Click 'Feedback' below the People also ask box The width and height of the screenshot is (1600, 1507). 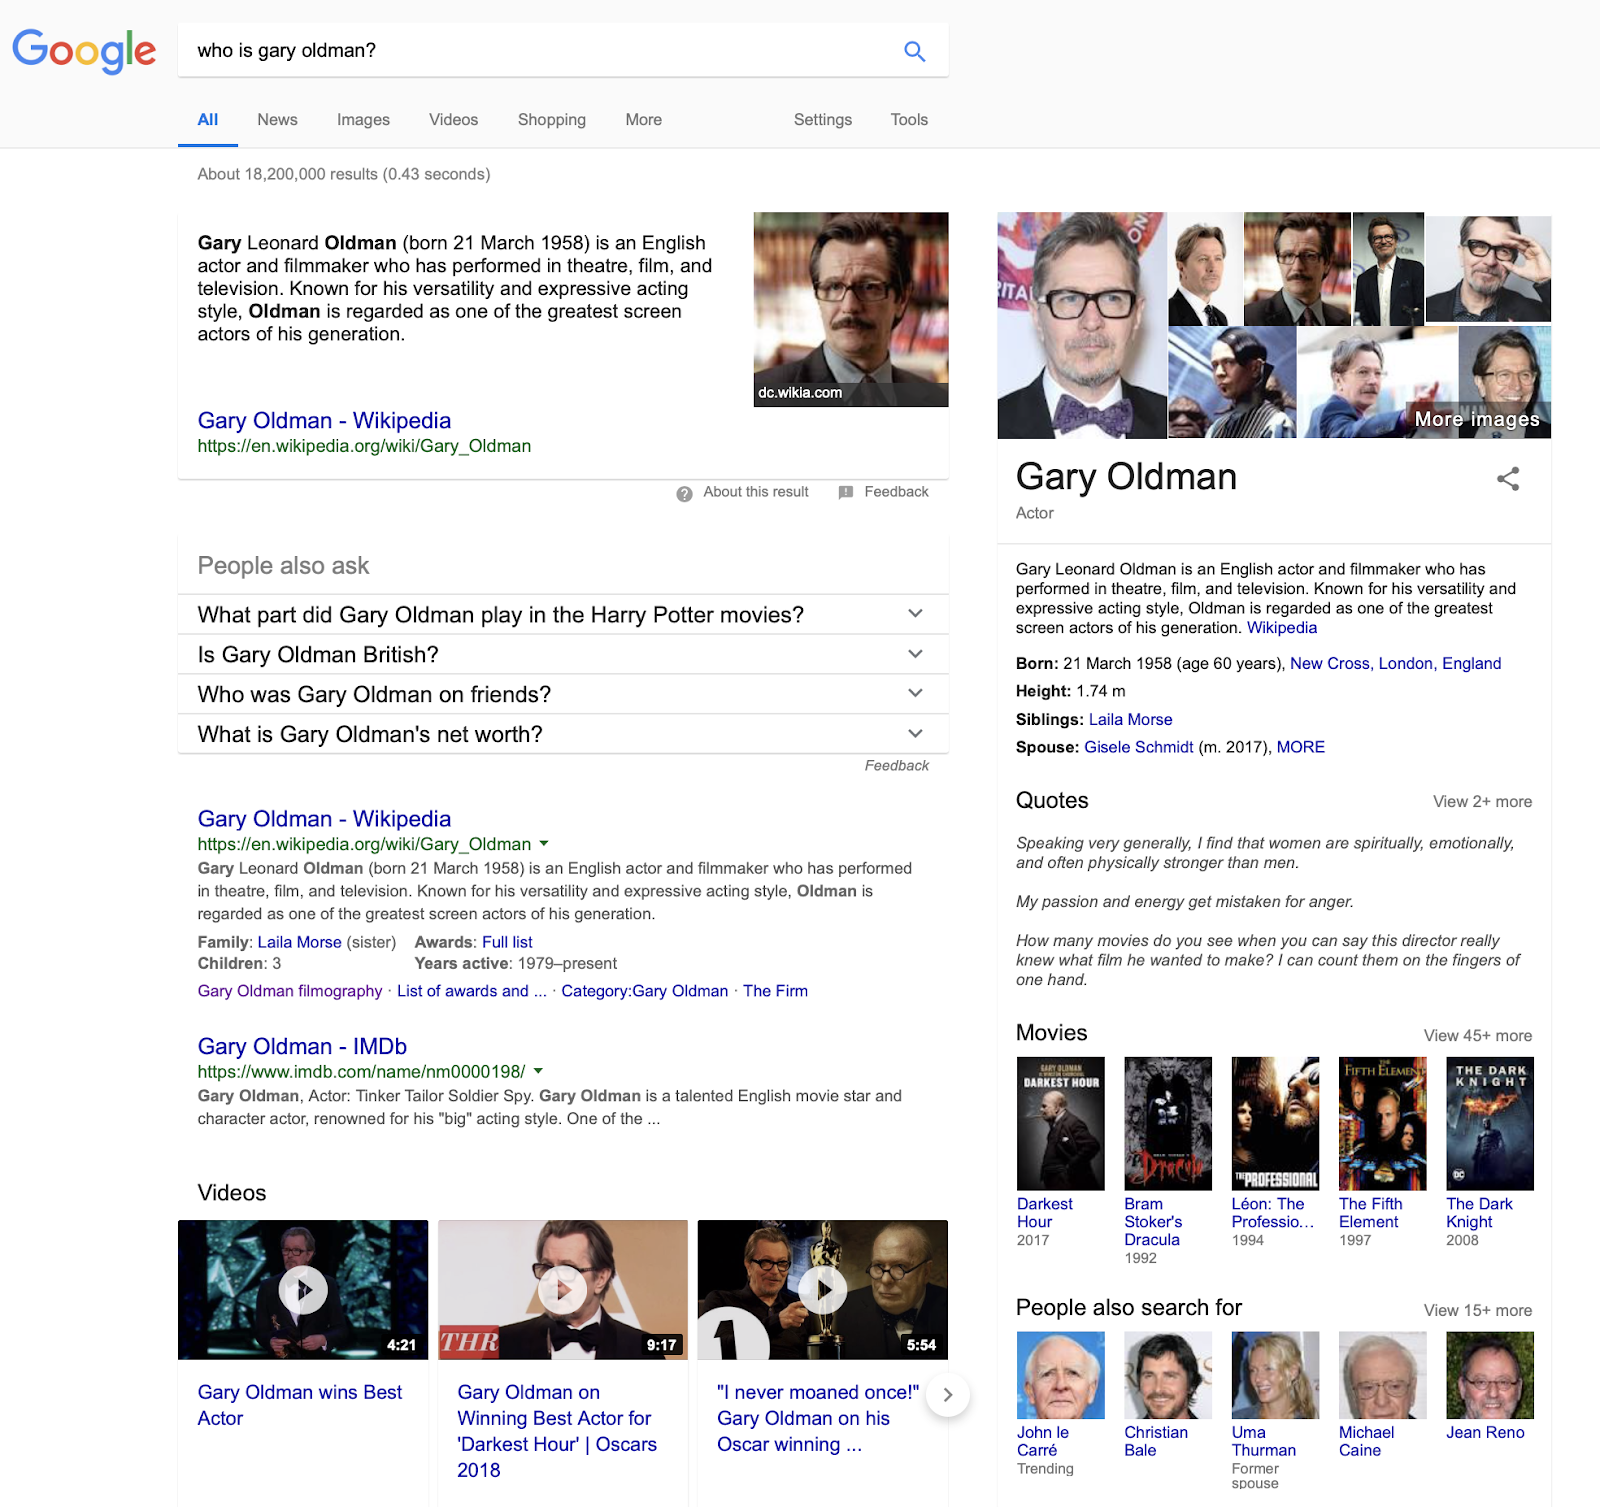tap(897, 766)
